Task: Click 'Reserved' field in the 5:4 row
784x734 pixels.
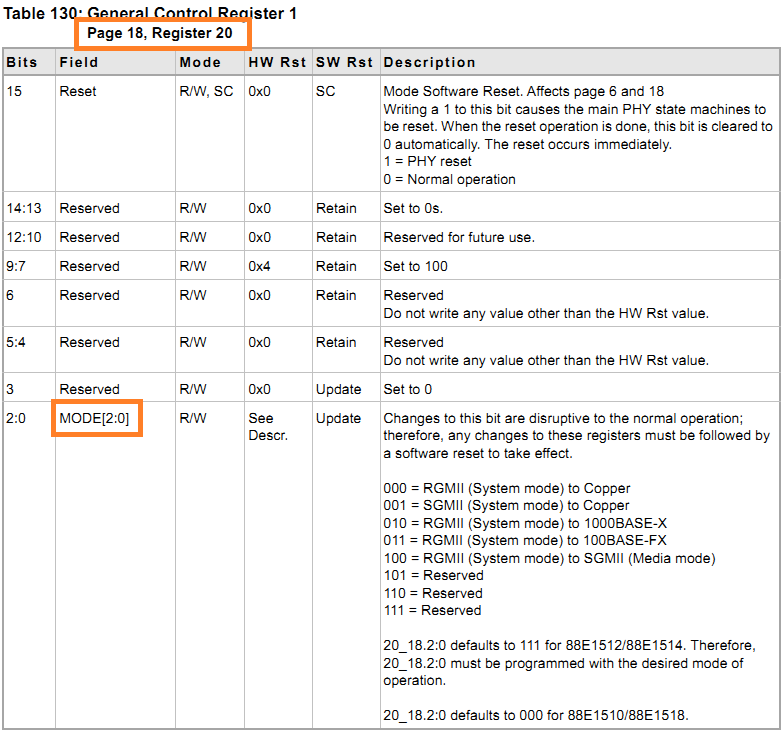Action: pos(90,342)
